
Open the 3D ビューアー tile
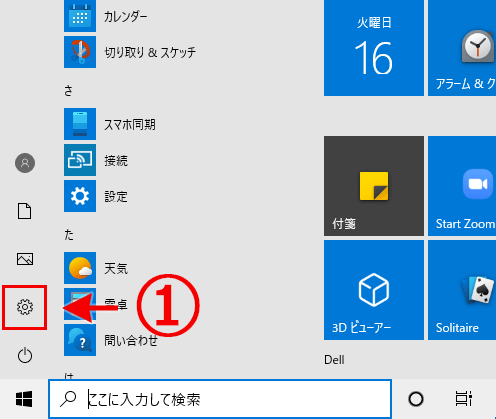coord(374,290)
